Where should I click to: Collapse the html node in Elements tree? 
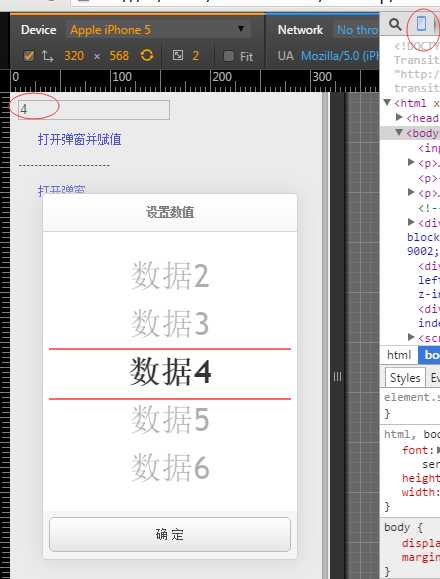point(387,102)
